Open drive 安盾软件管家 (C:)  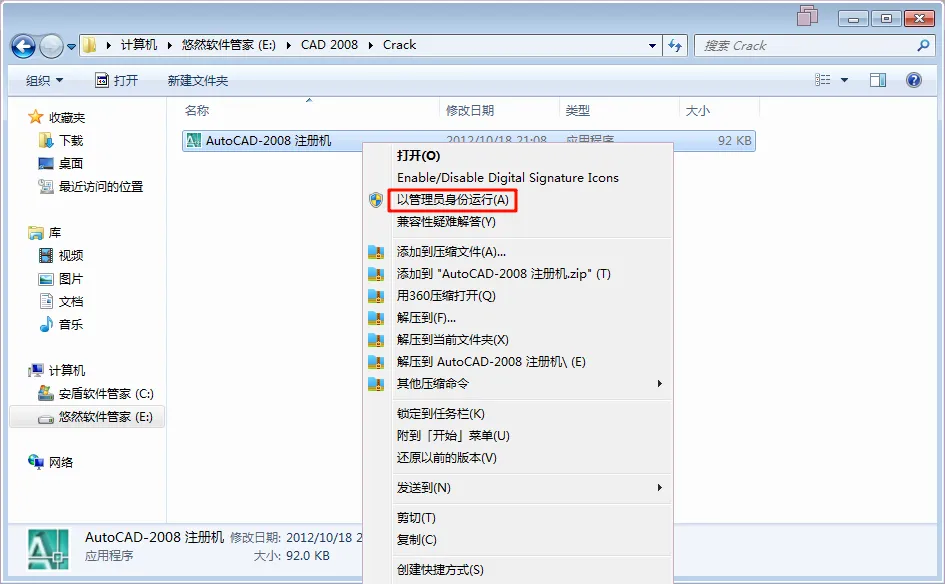point(96,394)
